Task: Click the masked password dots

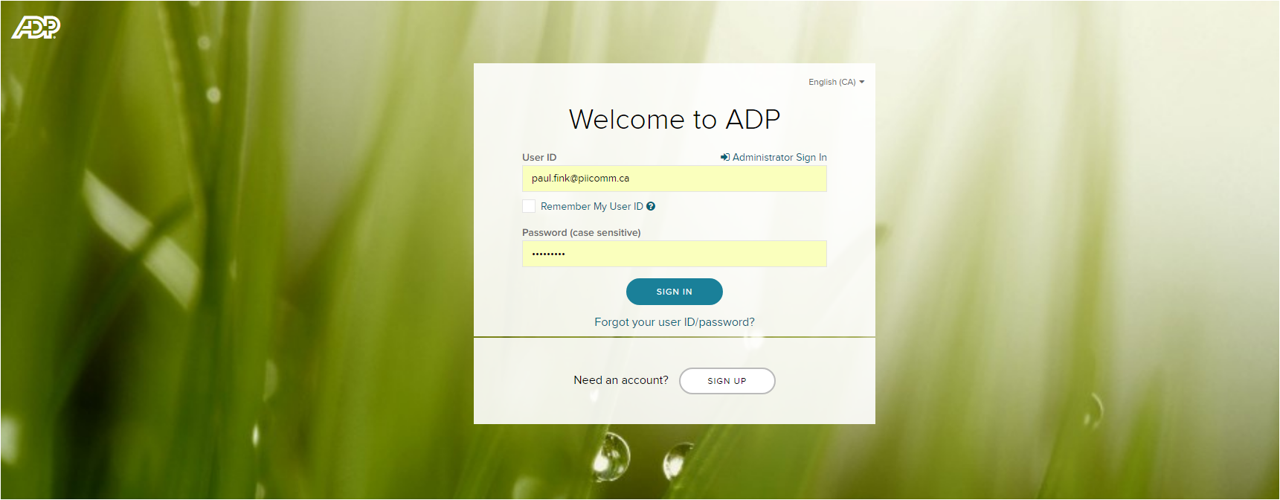Action: pos(548,255)
